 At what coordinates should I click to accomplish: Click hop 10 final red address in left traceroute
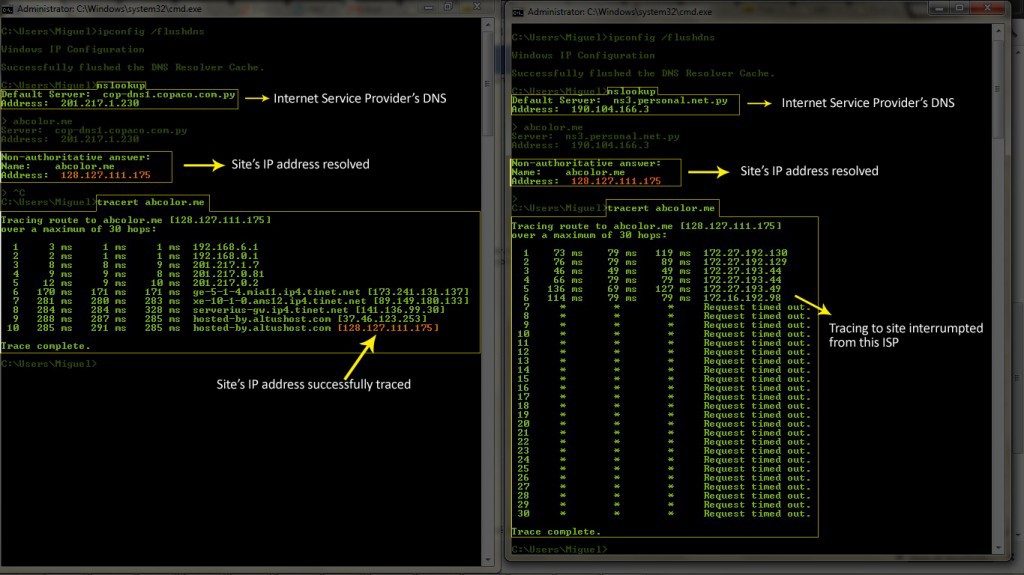tap(388, 328)
